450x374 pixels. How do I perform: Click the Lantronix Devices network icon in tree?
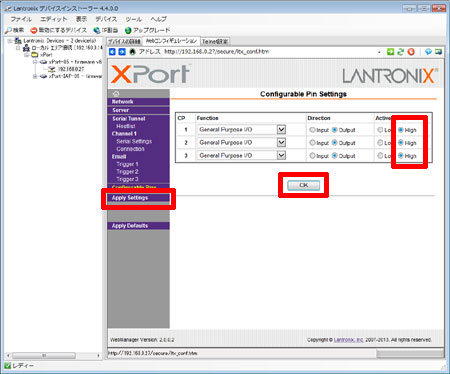point(18,41)
